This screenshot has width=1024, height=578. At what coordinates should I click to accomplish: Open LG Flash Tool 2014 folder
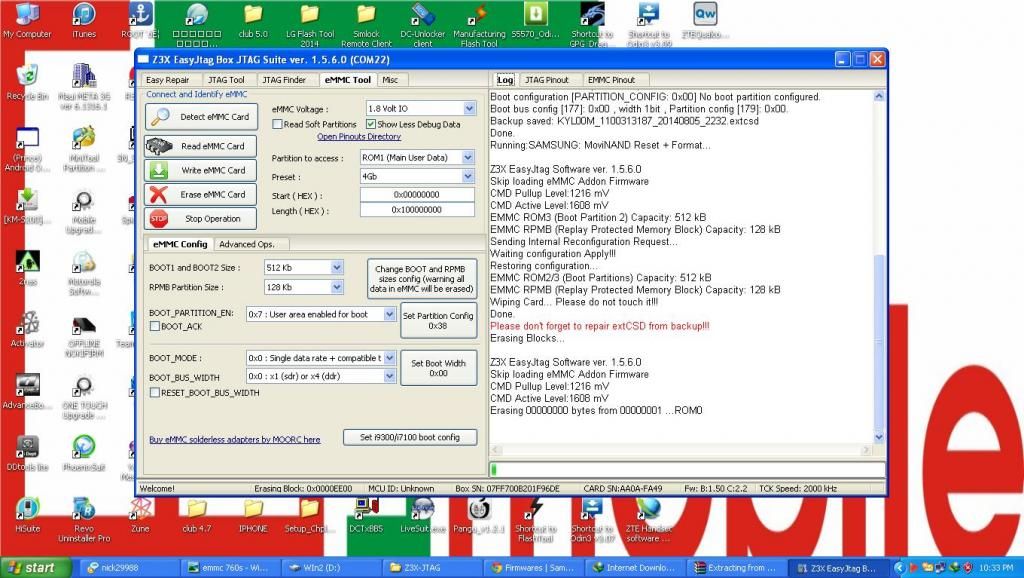(x=310, y=25)
